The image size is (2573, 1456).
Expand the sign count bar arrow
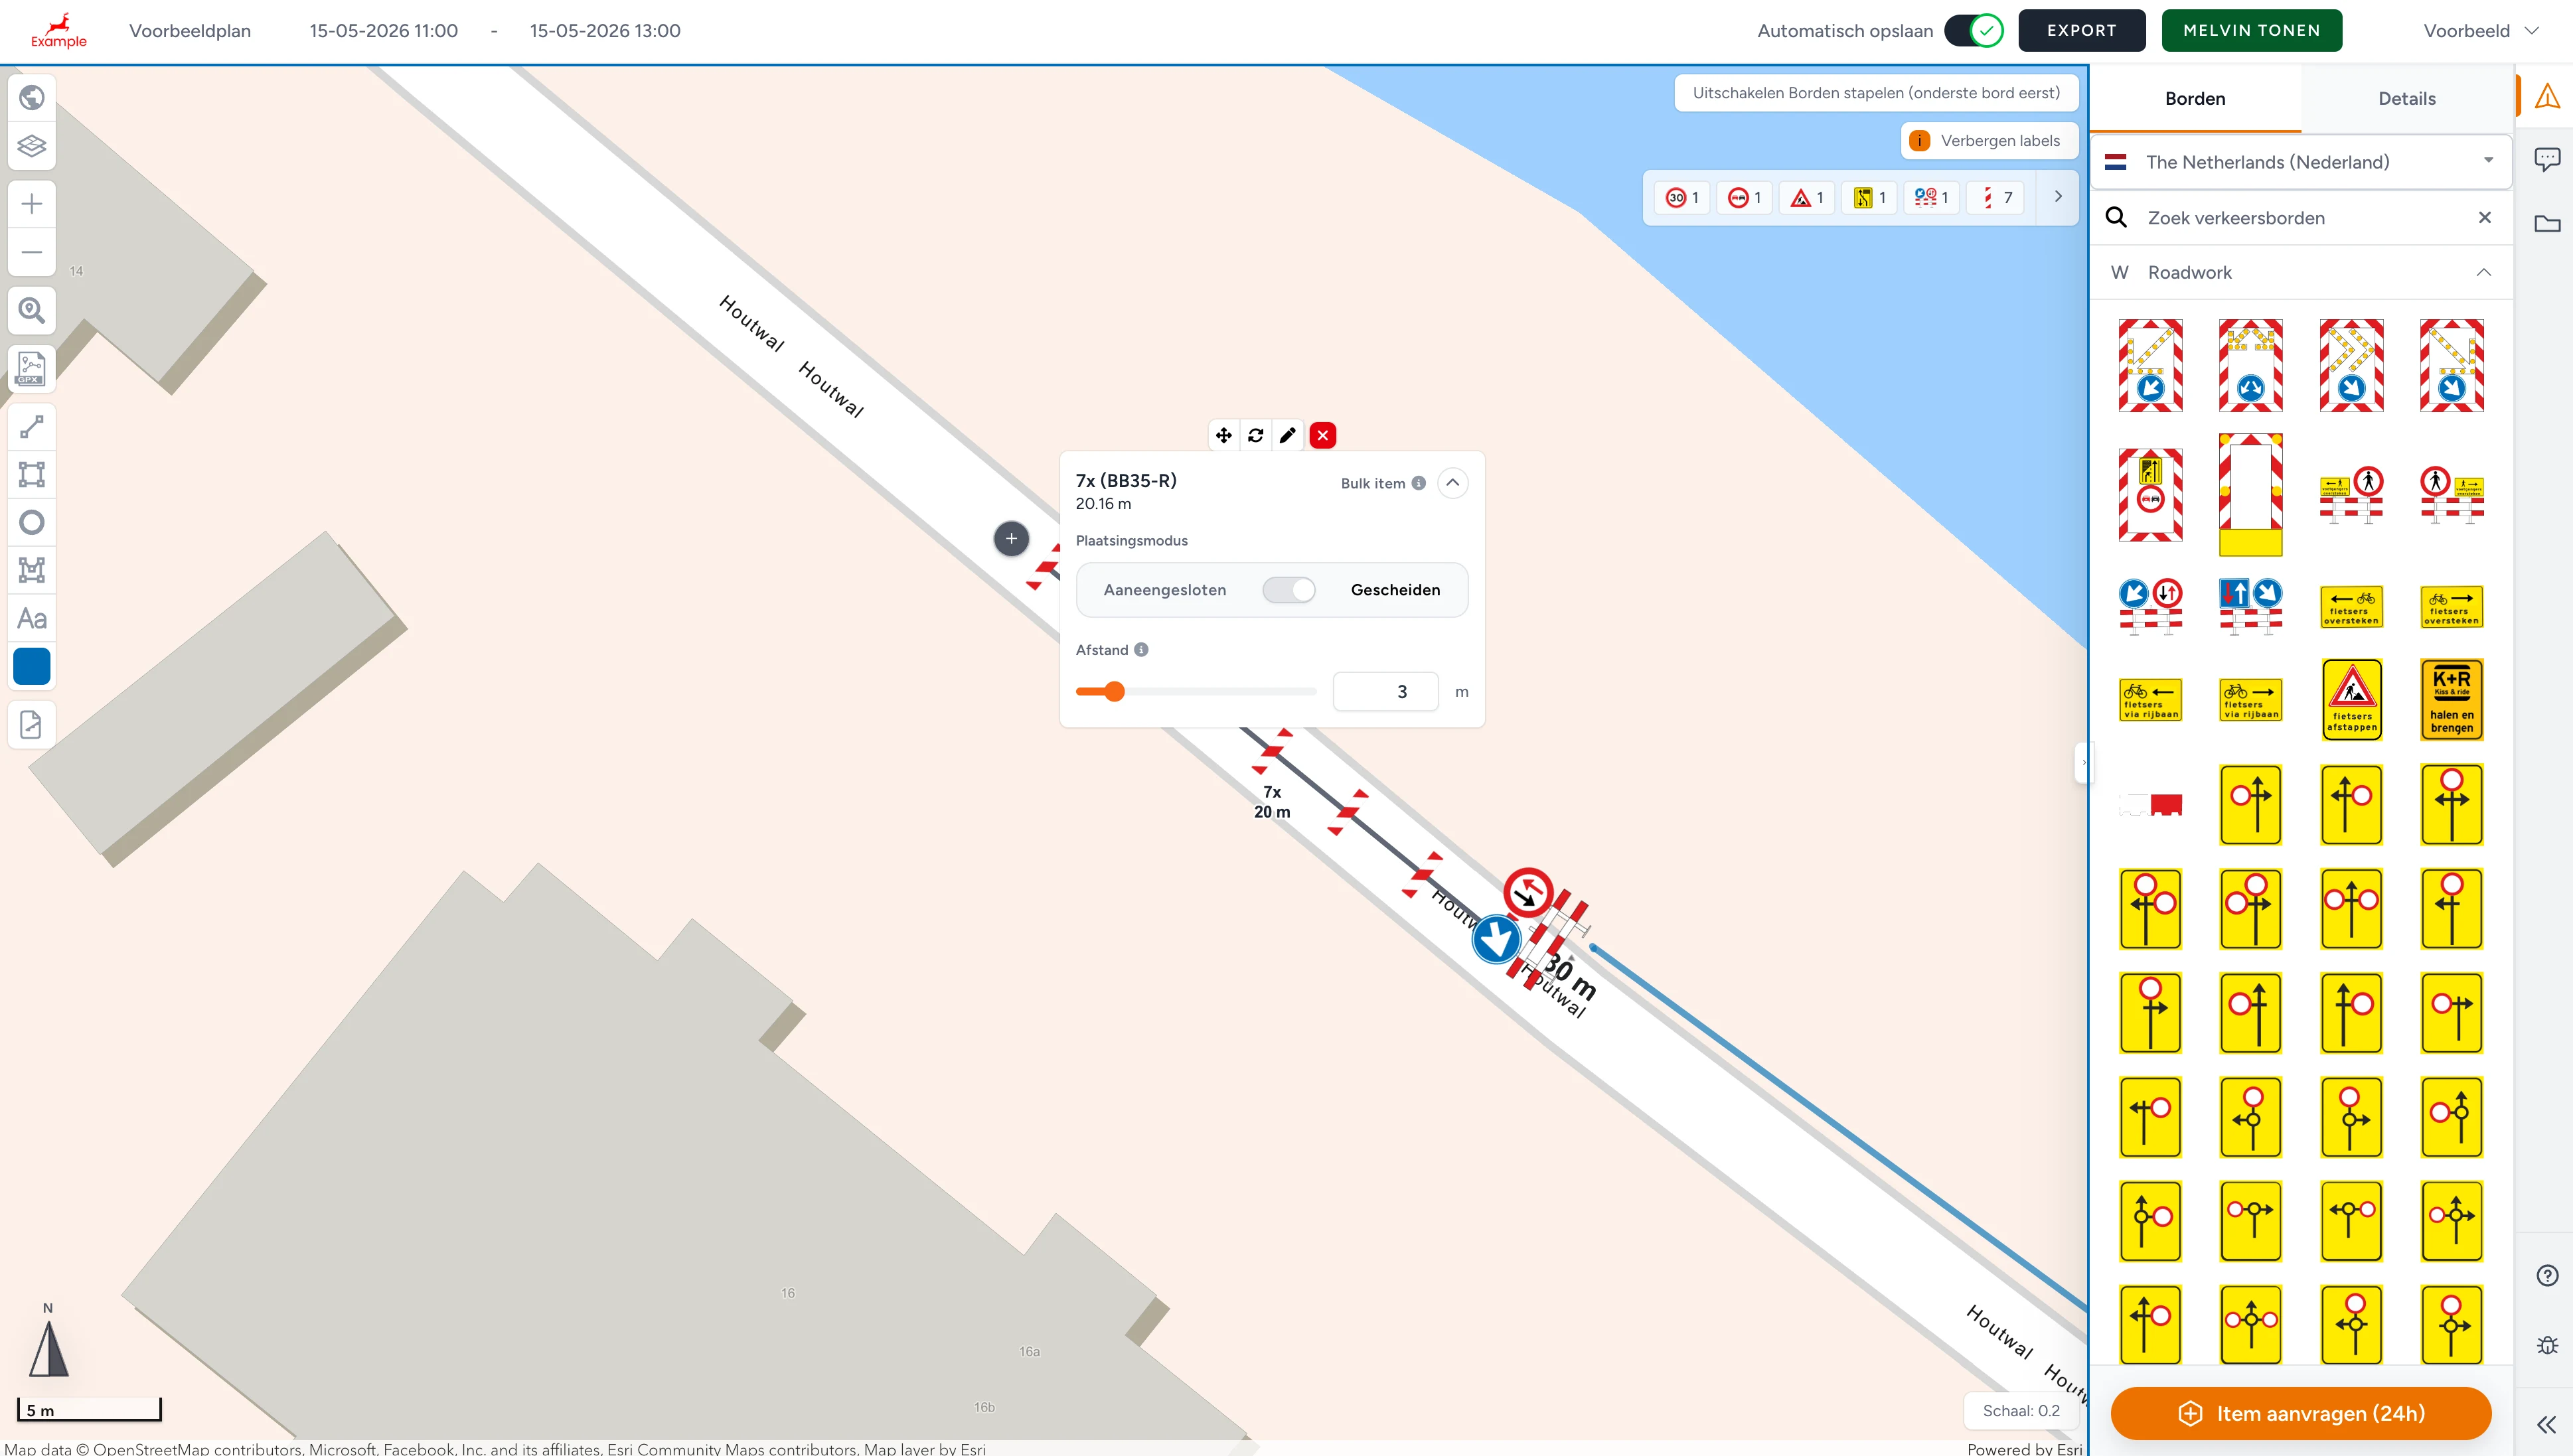2057,197
